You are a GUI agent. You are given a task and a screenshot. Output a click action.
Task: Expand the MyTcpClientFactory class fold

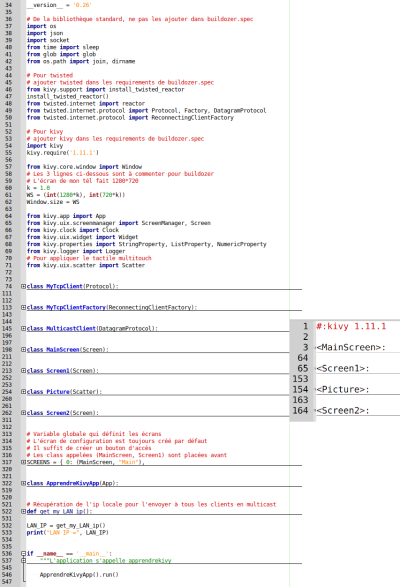click(x=23, y=307)
